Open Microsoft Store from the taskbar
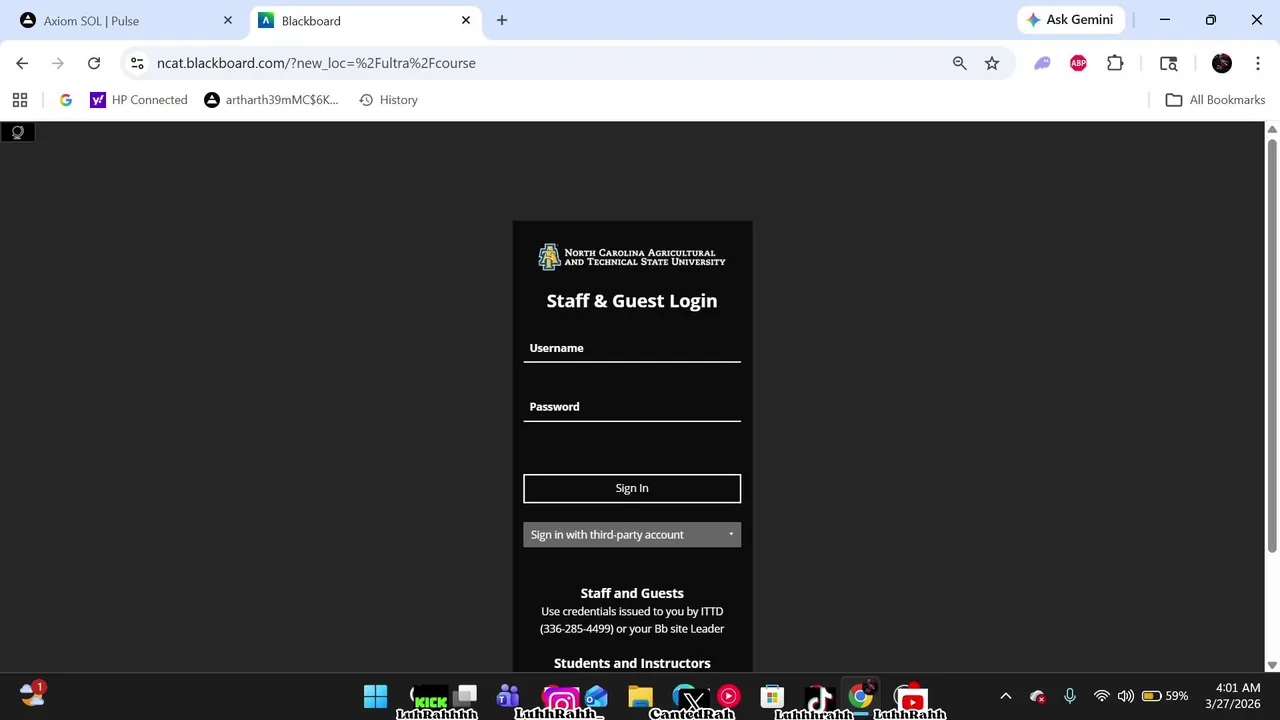This screenshot has width=1280, height=720. tap(772, 696)
